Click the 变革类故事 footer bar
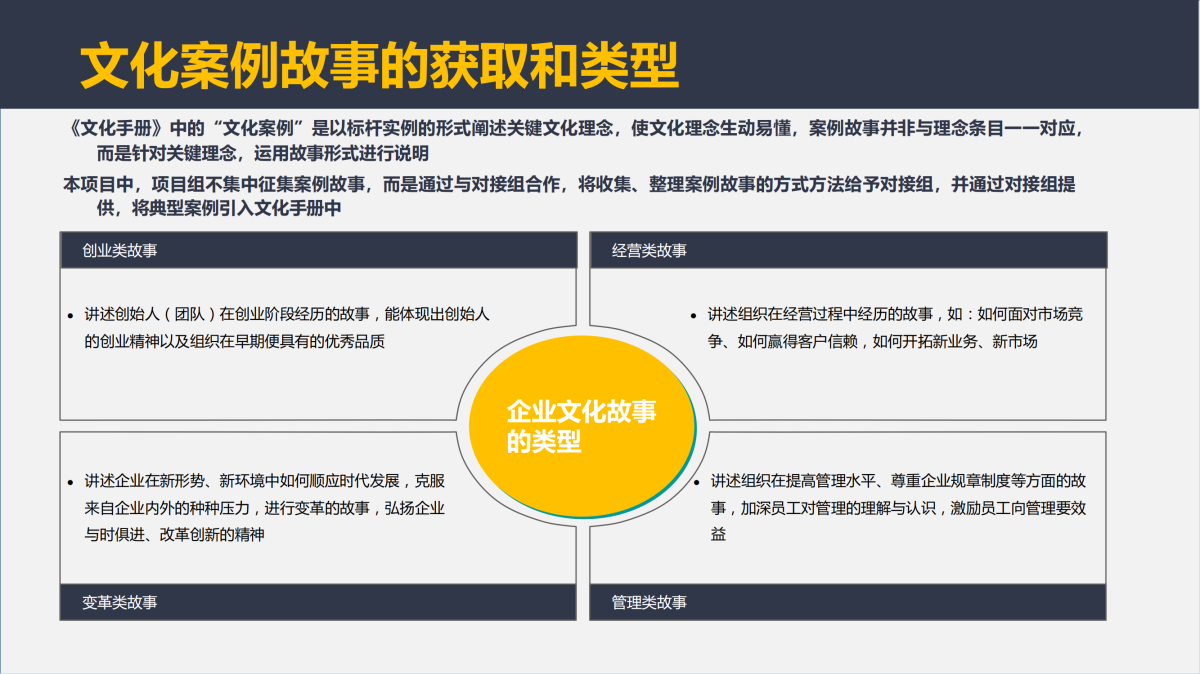1200x674 pixels. pos(318,602)
